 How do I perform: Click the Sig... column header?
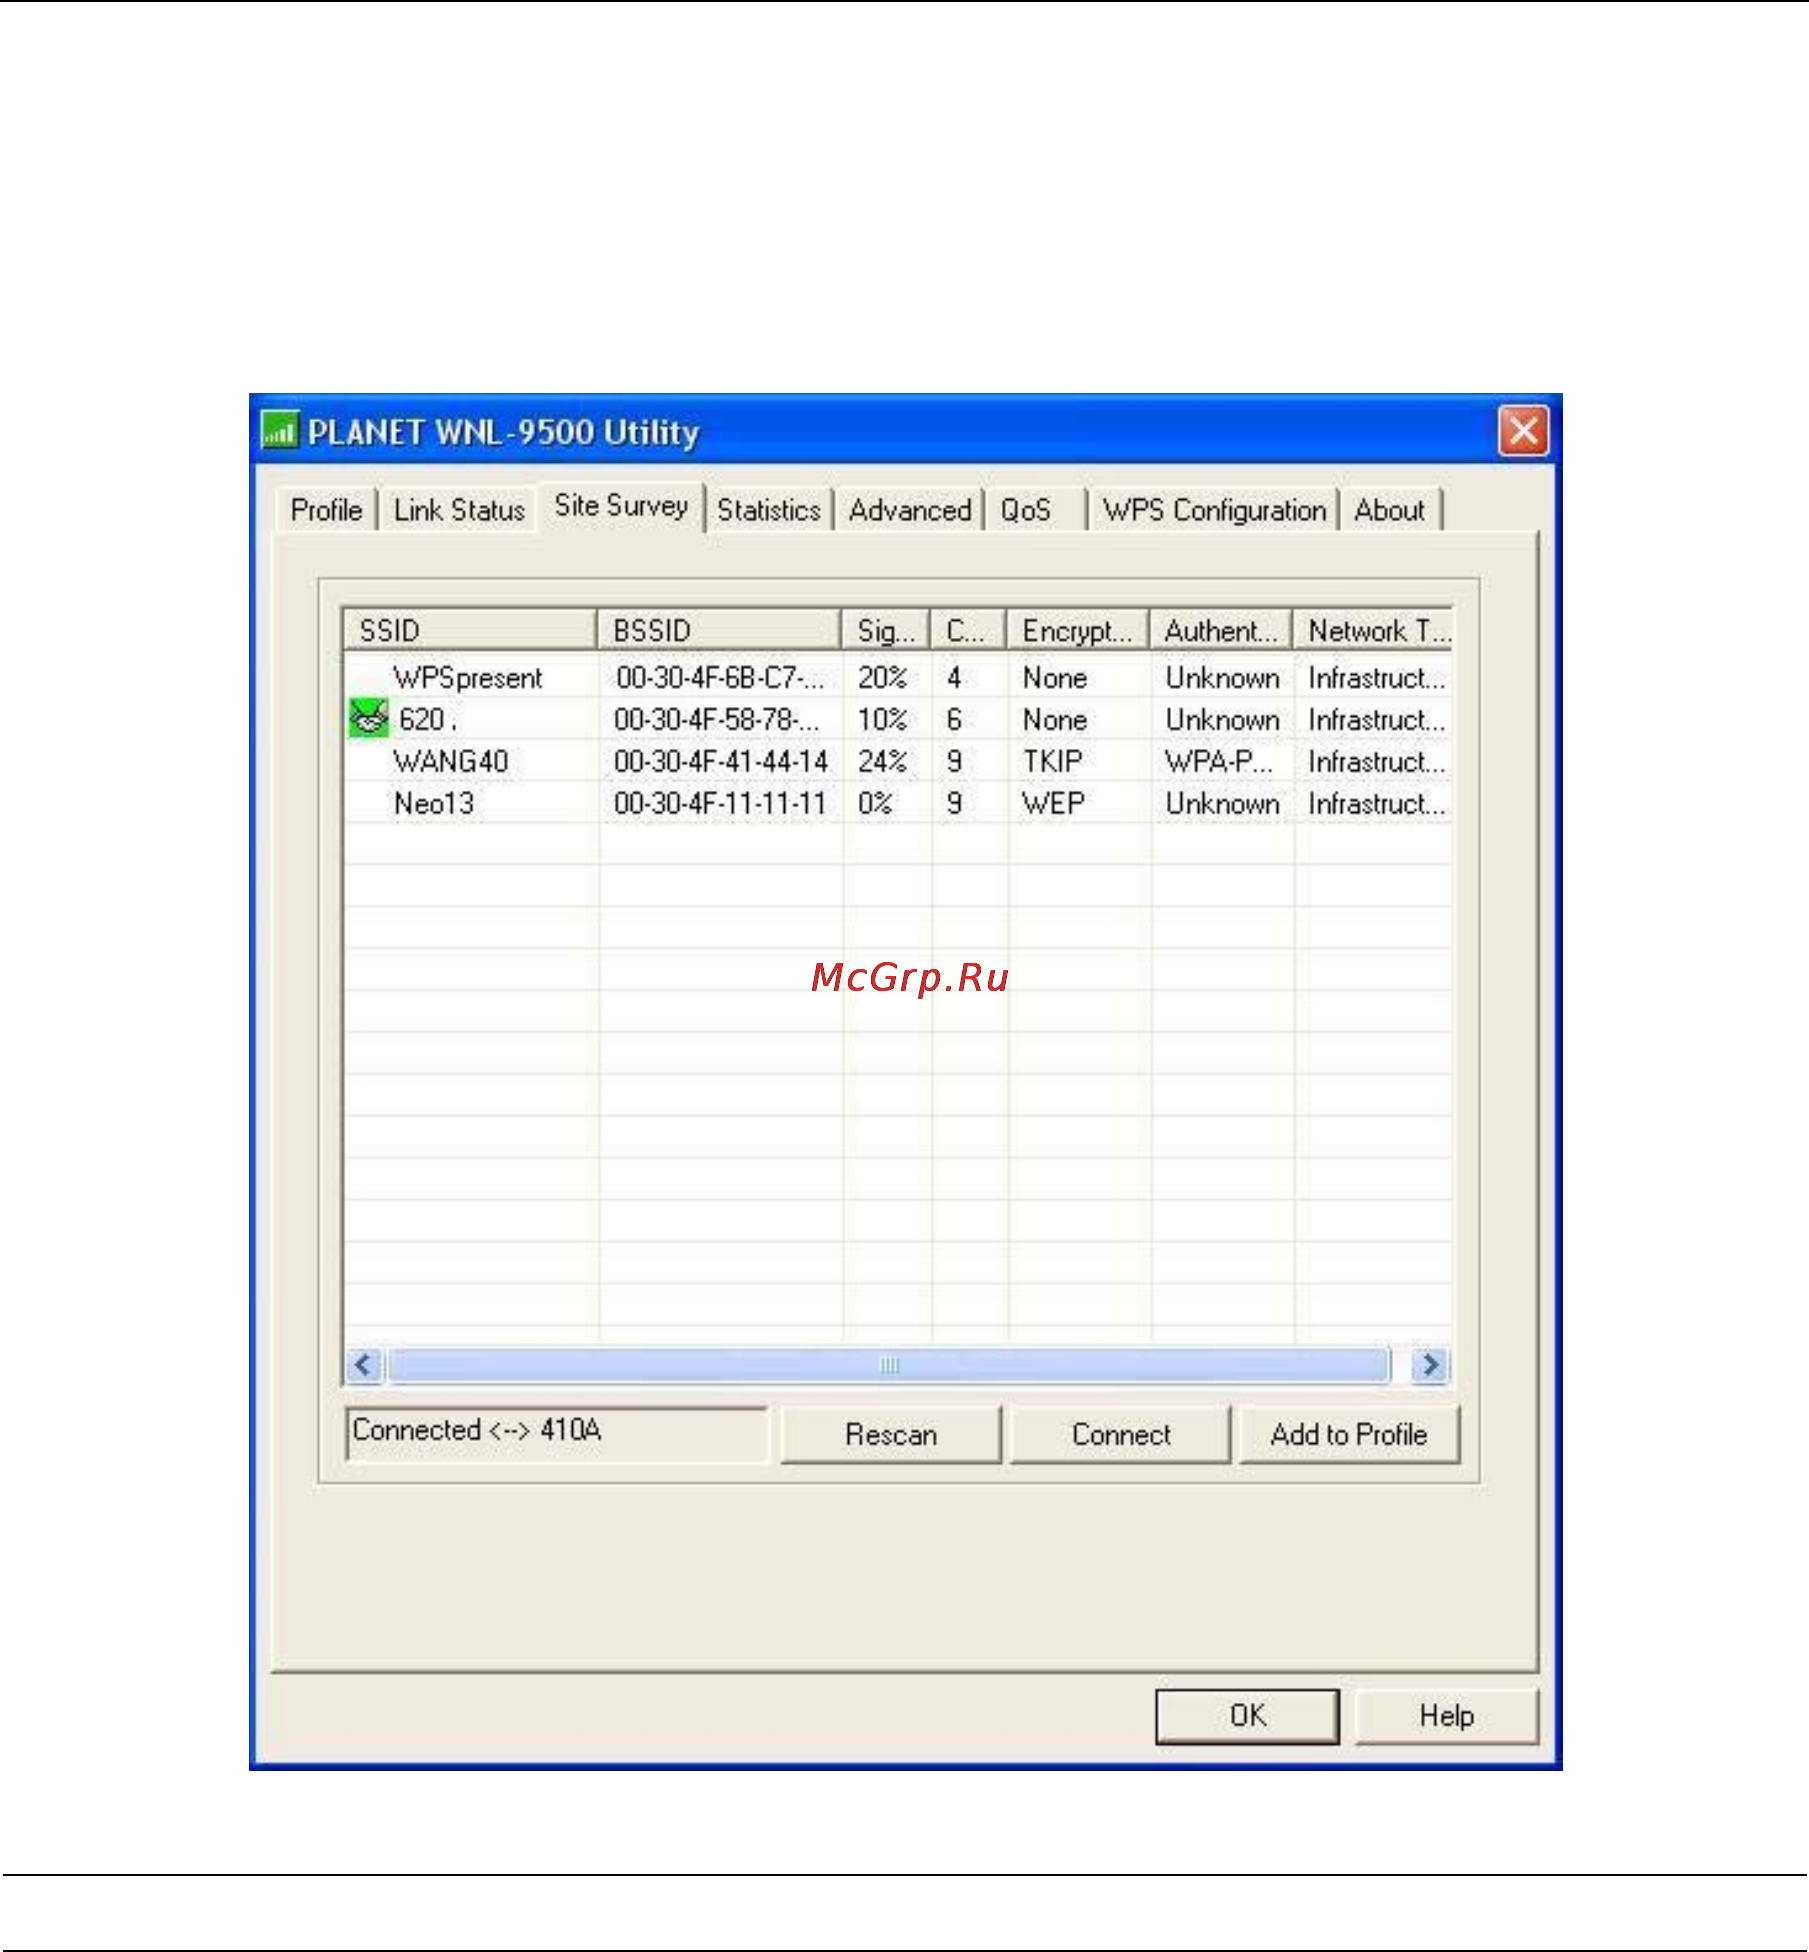(886, 630)
